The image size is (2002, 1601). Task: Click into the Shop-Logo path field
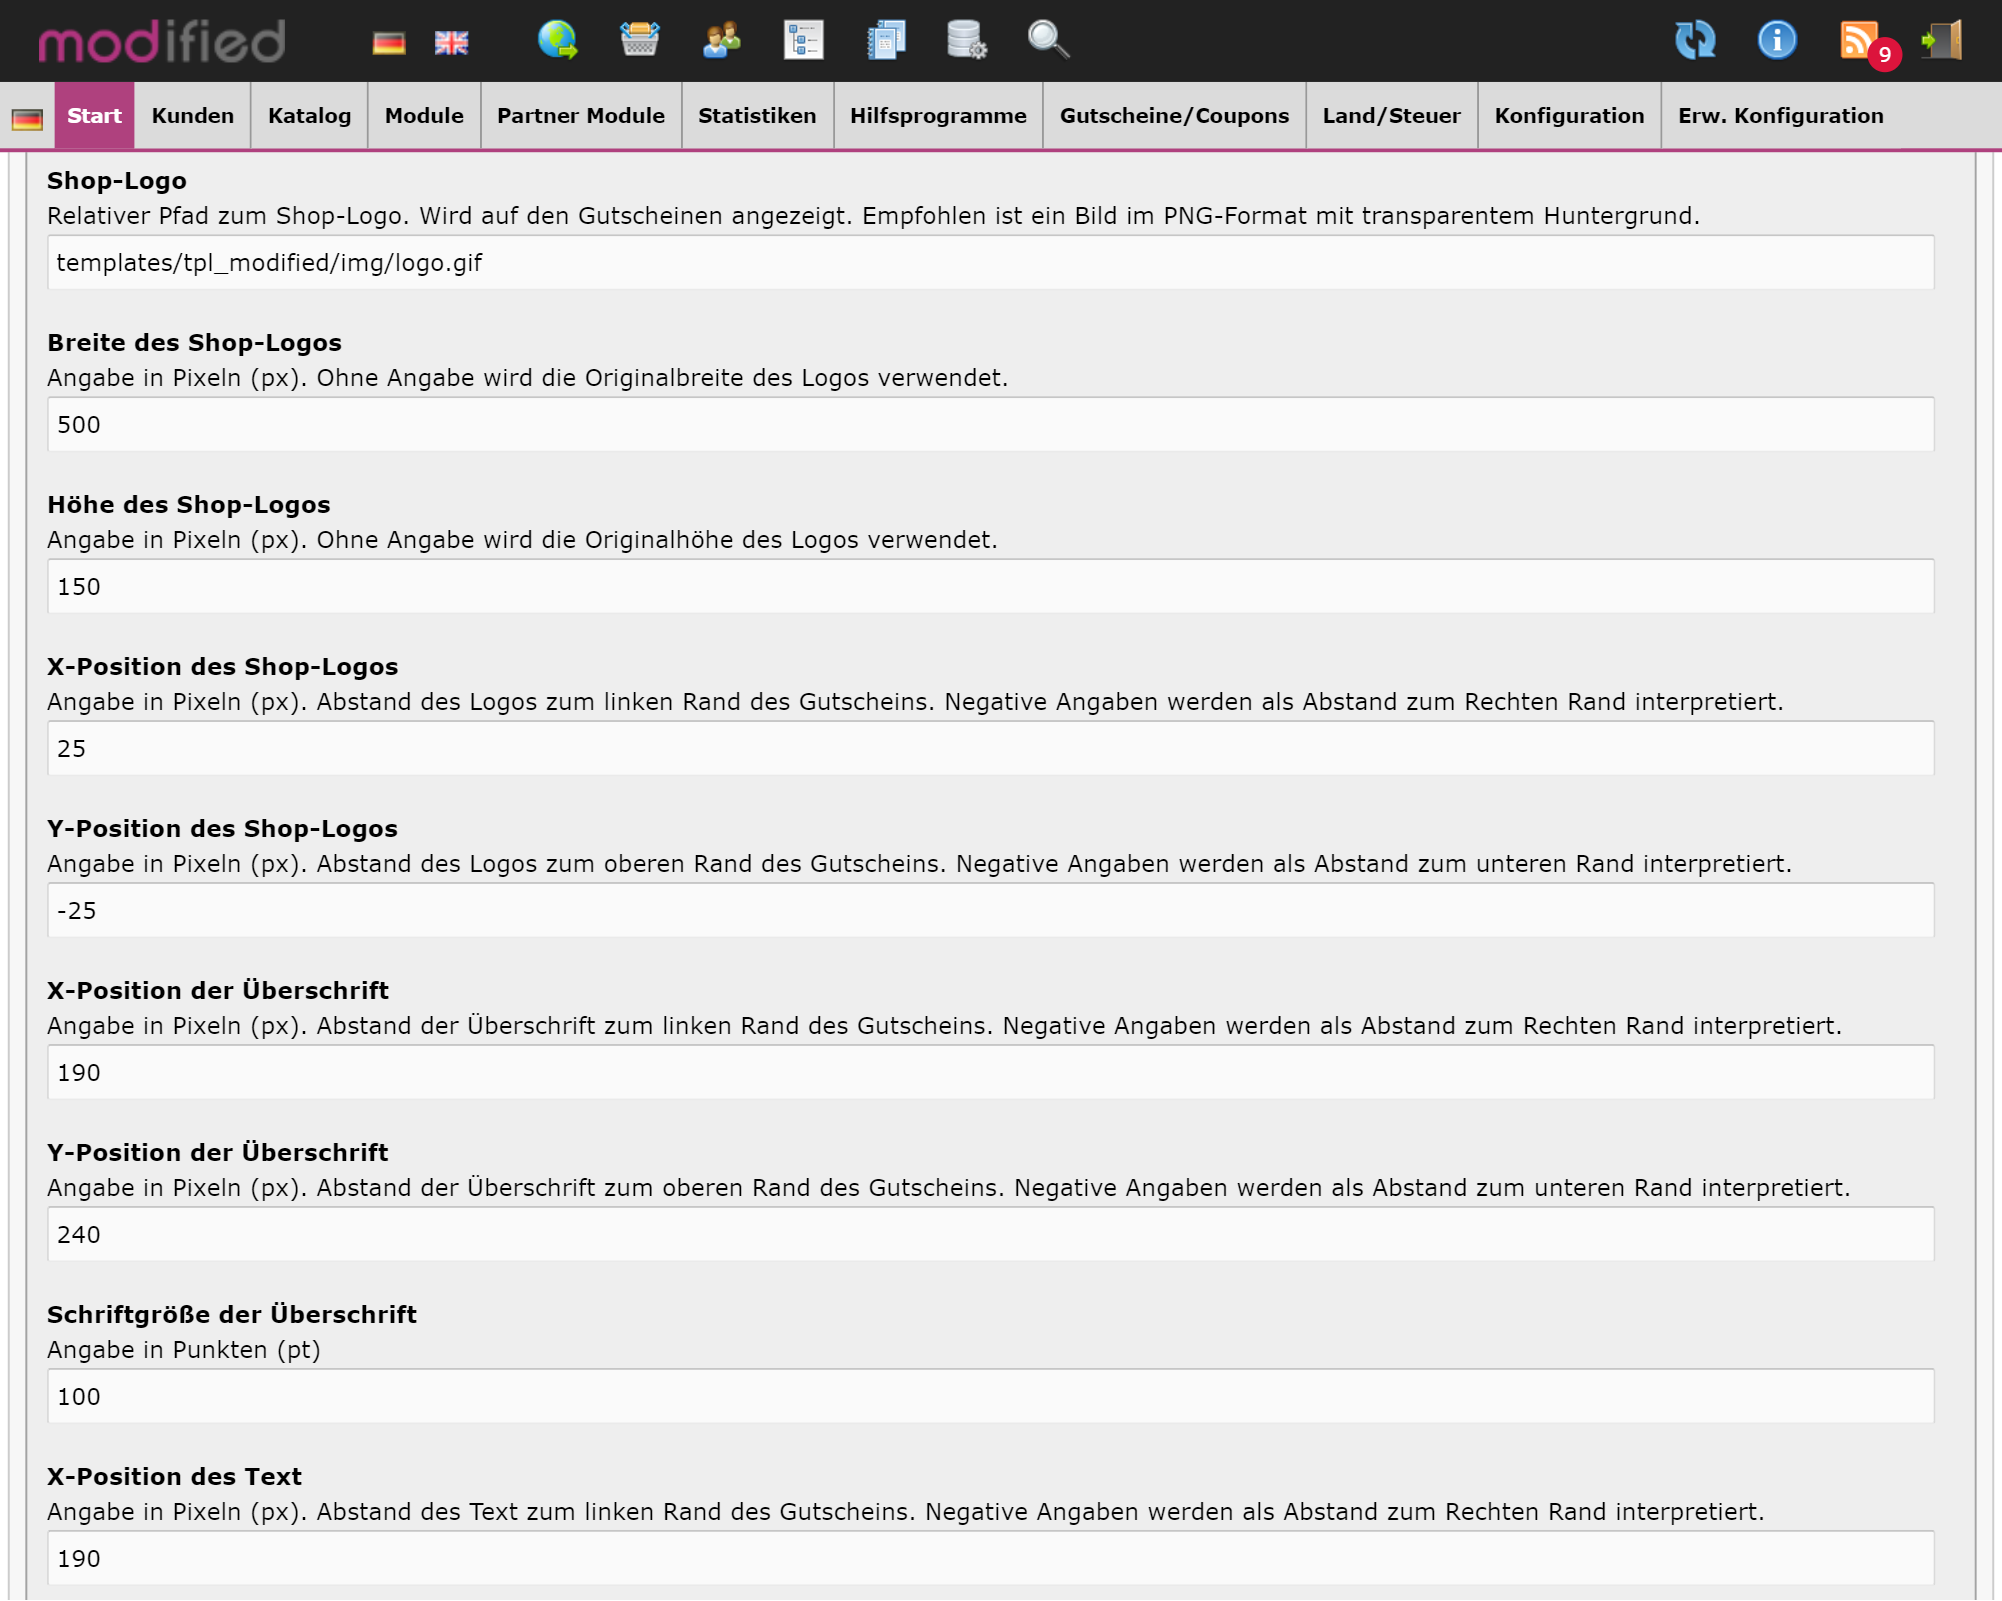[x=990, y=263]
